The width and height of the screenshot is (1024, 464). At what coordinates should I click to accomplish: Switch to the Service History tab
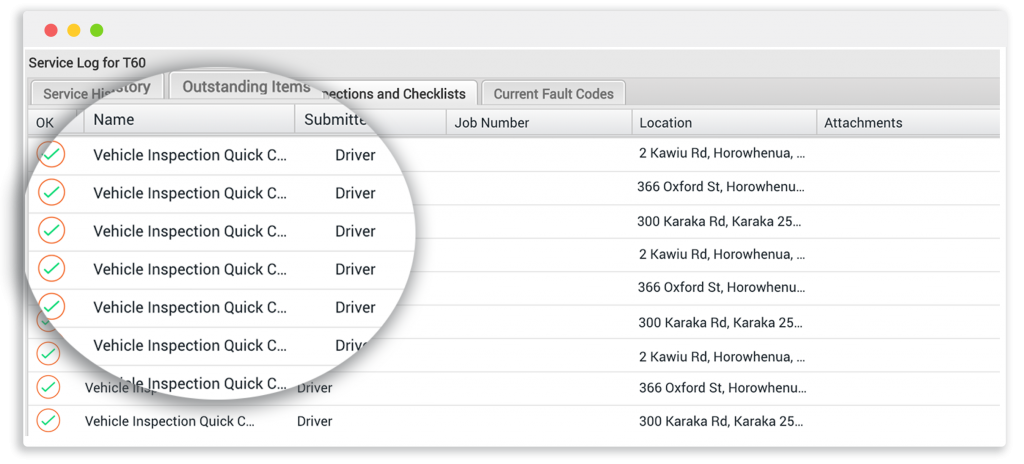click(x=97, y=91)
